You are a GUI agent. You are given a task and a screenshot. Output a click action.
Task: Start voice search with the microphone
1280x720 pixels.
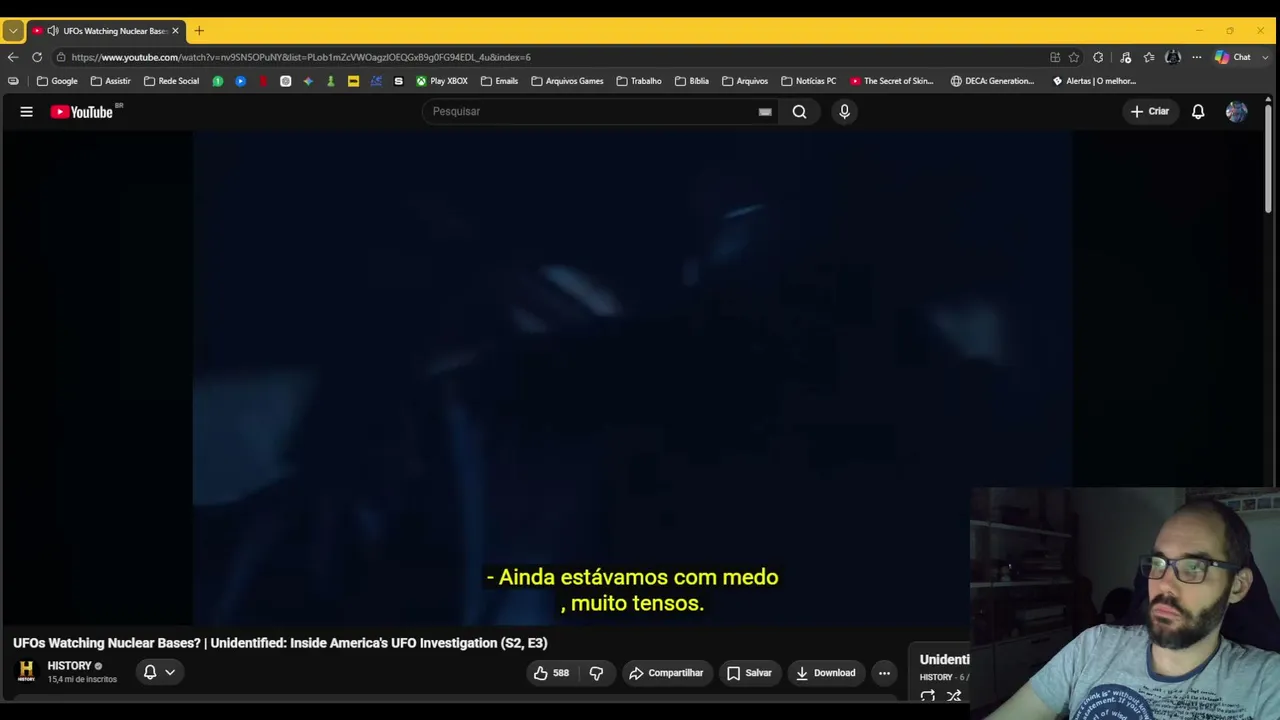pyautogui.click(x=844, y=112)
